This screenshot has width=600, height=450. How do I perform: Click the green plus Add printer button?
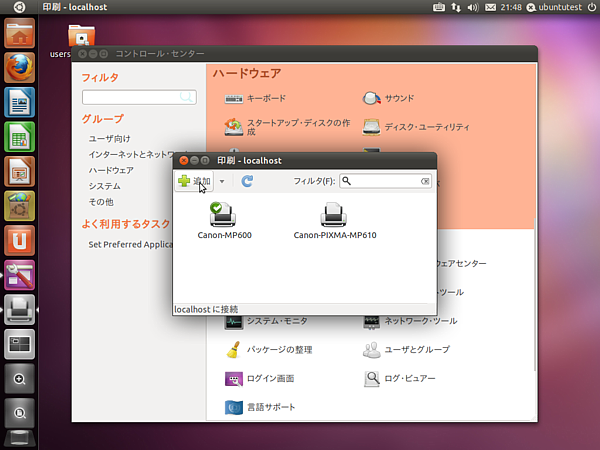(x=194, y=181)
